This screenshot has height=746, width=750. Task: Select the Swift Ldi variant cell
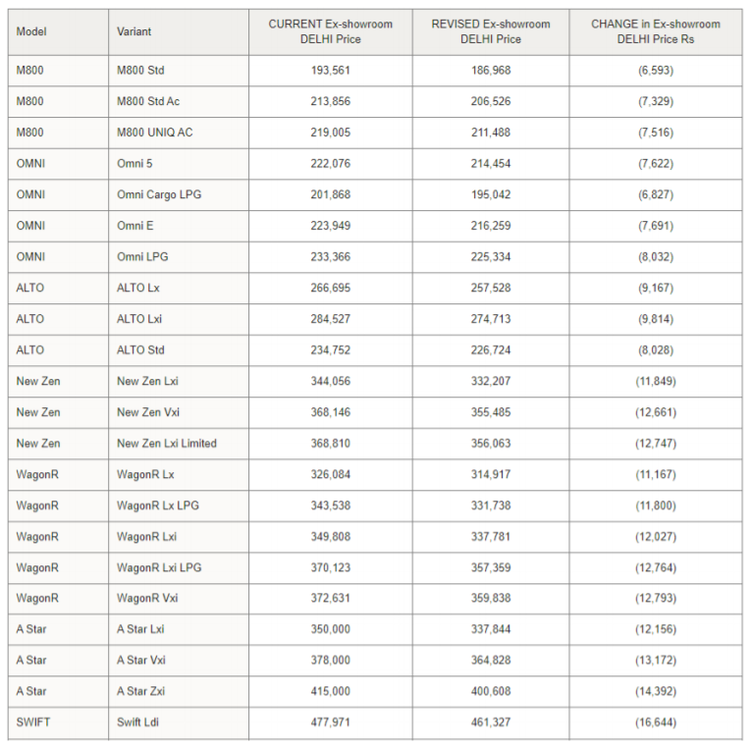click(178, 723)
